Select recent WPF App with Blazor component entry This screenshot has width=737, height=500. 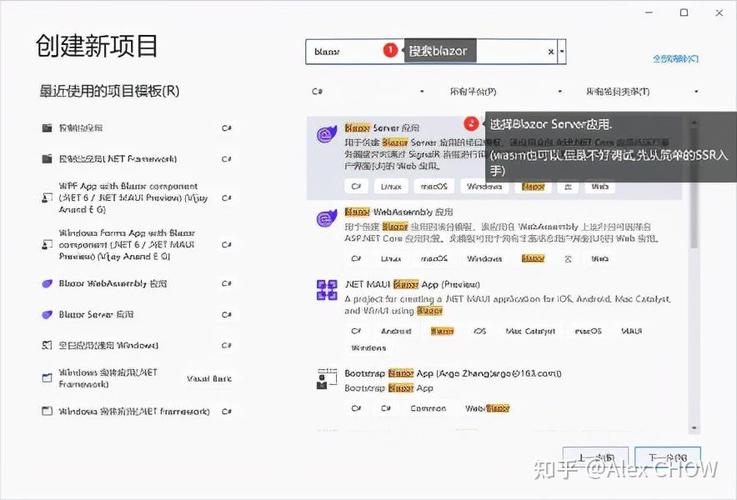coord(137,198)
